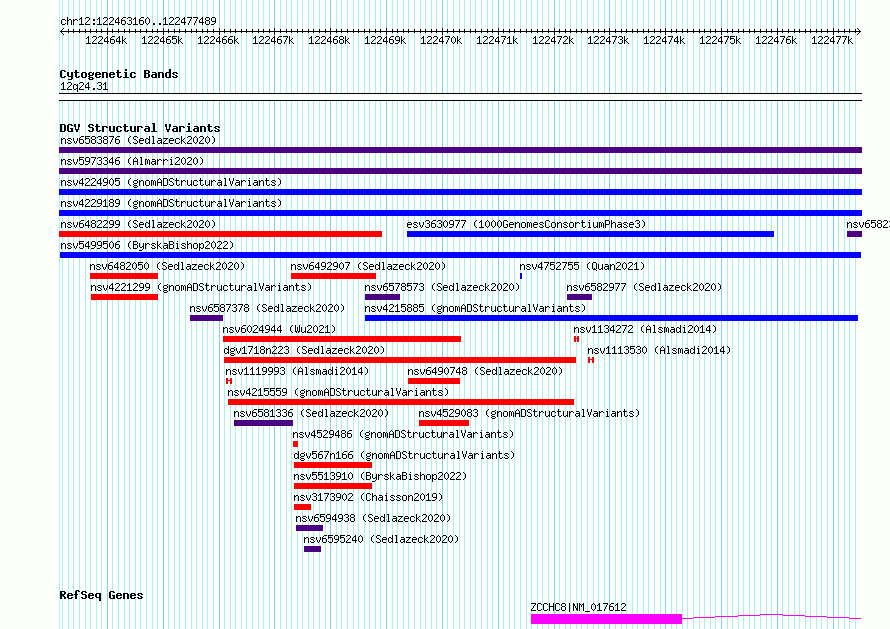Click tiny blue marker under nsv4752755
The image size is (890, 629).
click(521, 276)
